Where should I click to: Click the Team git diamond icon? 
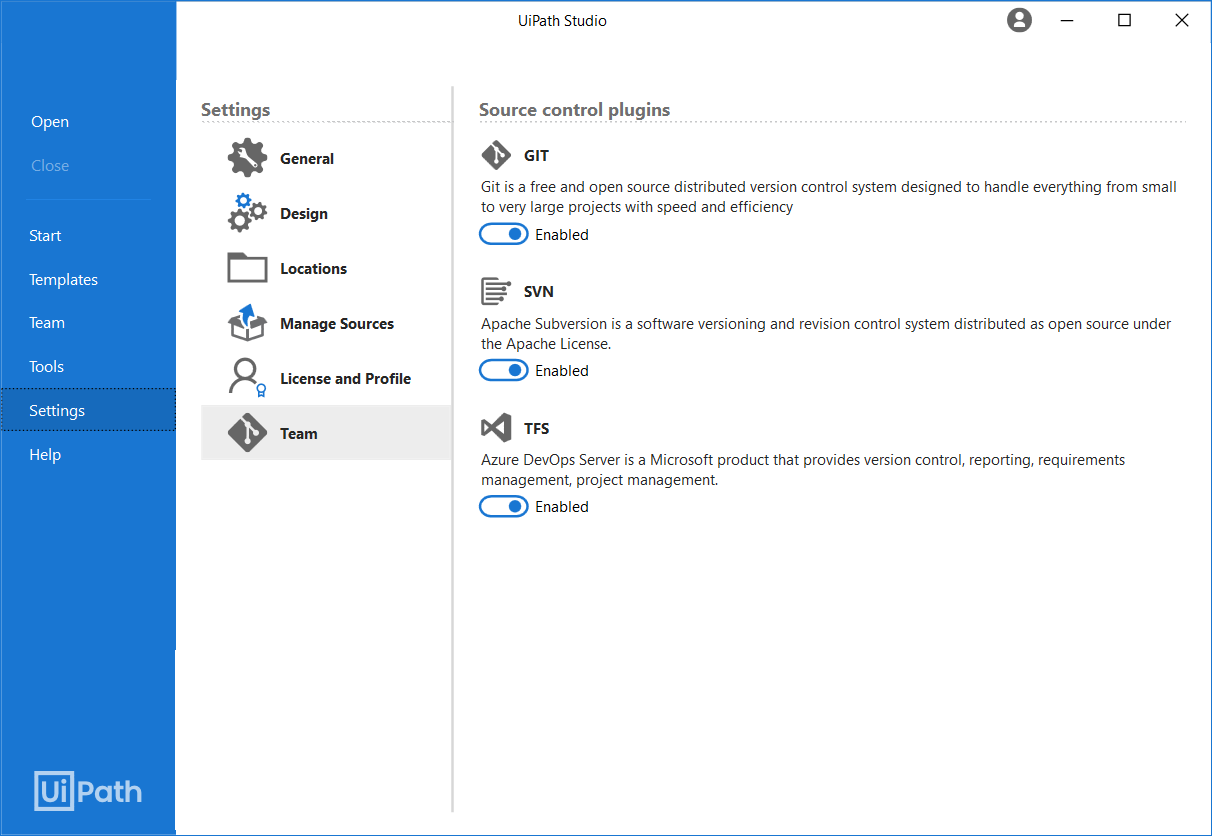pos(247,433)
